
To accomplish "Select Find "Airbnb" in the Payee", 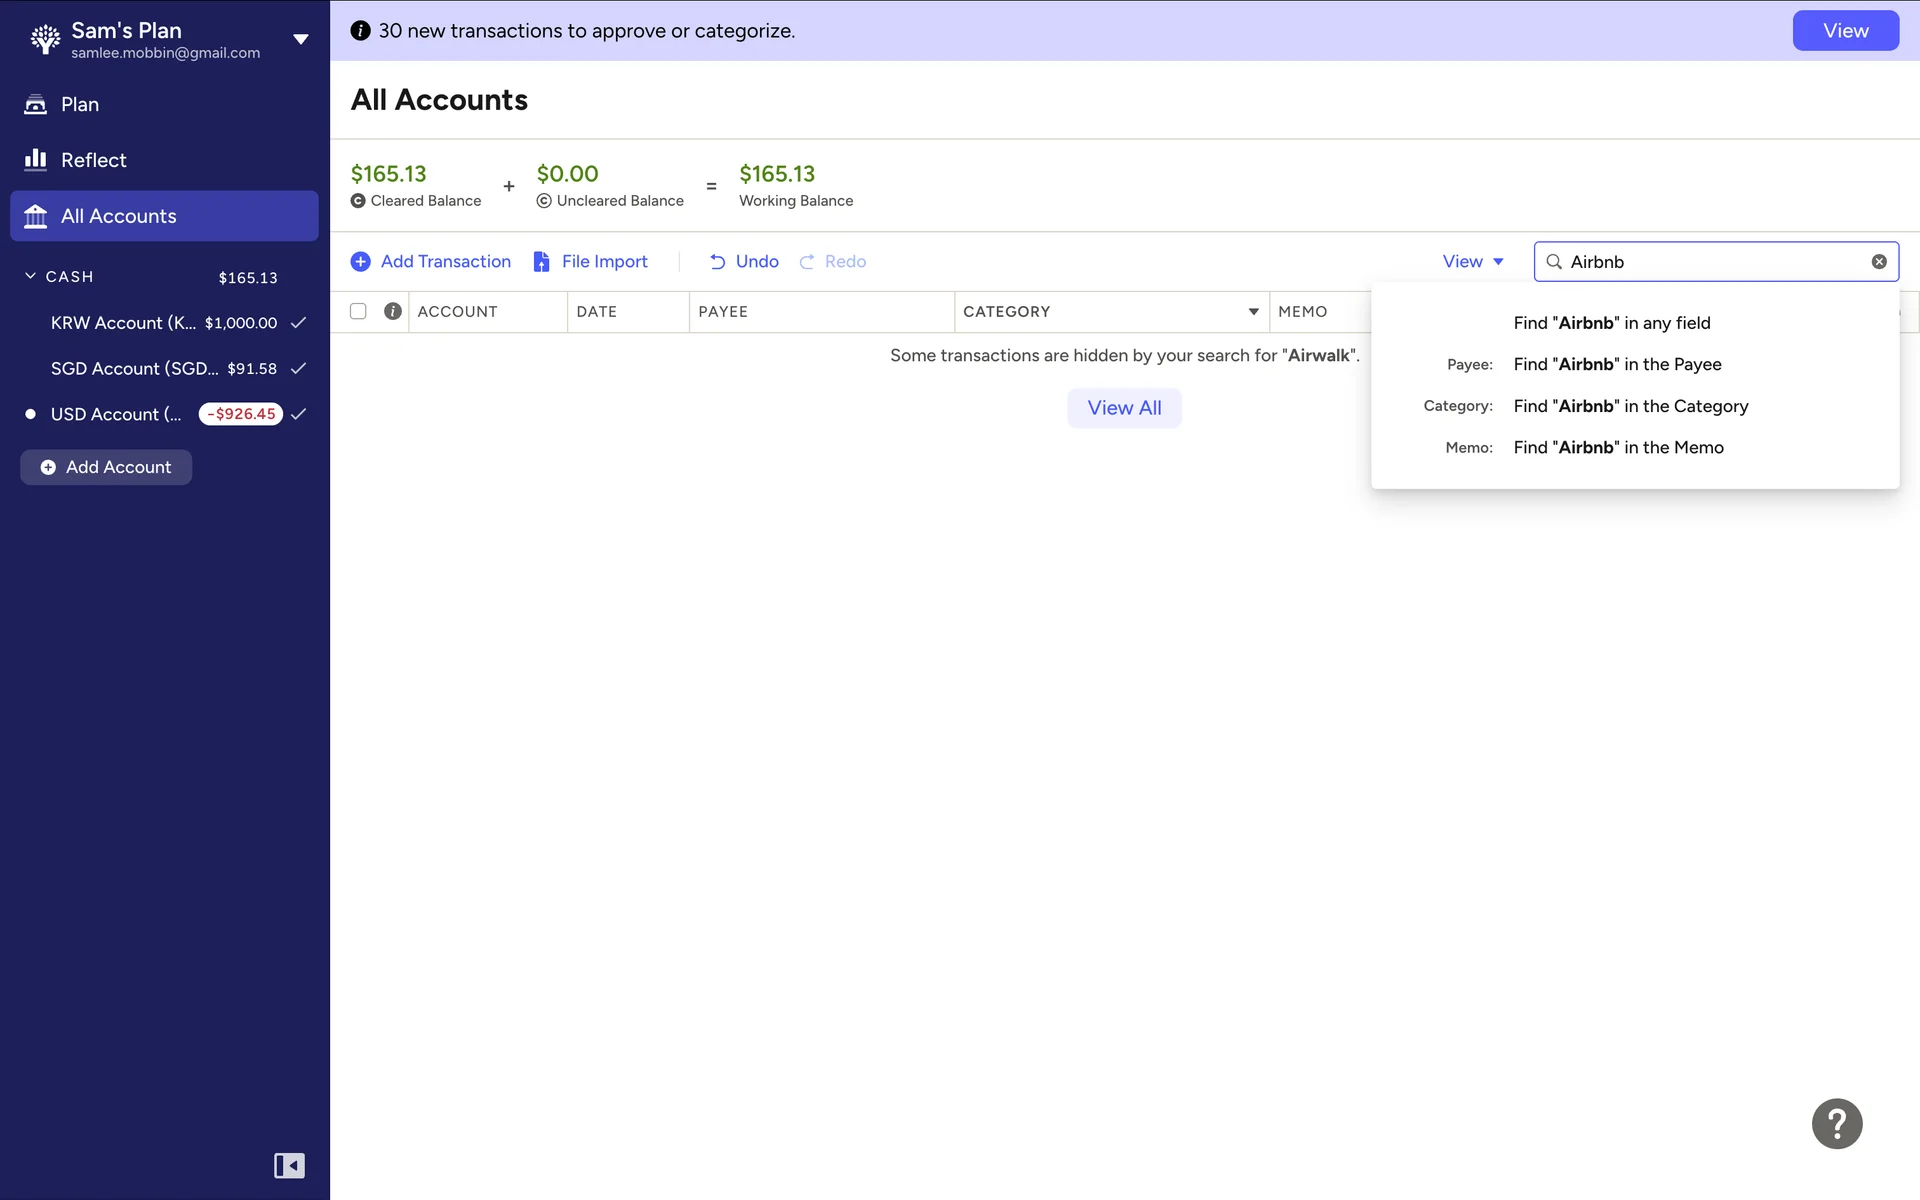I will coord(1617,365).
